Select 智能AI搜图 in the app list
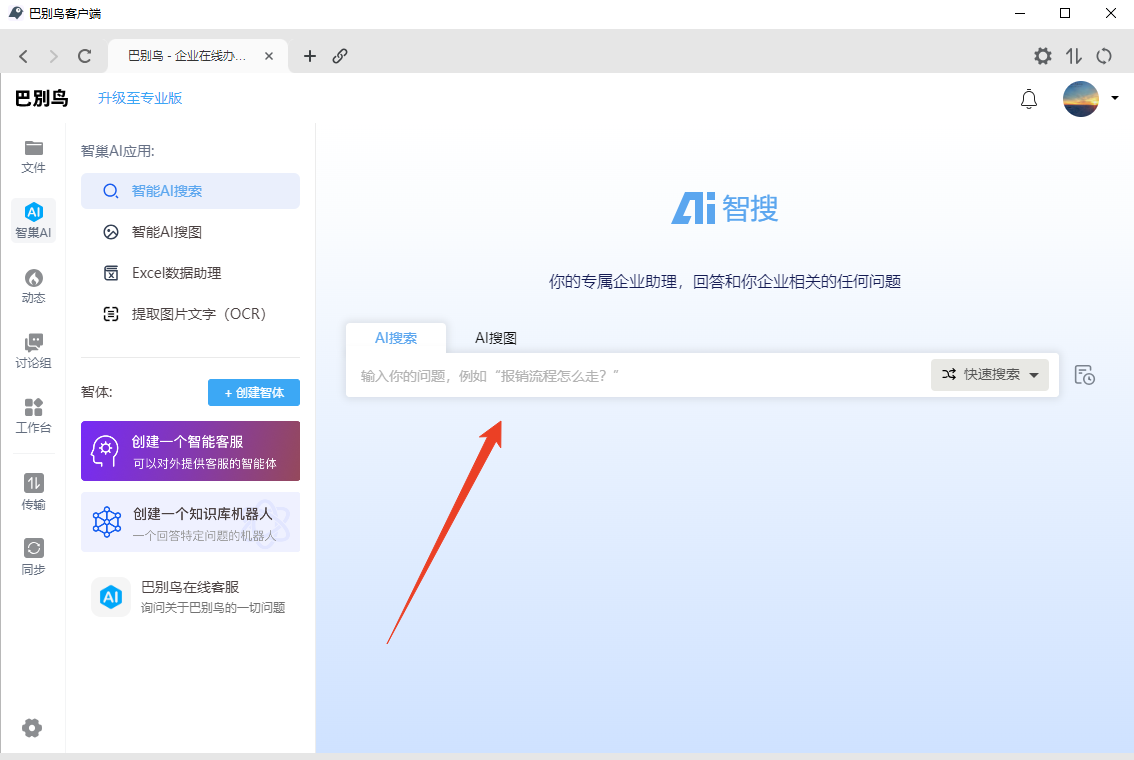This screenshot has height=760, width=1134. 190,232
